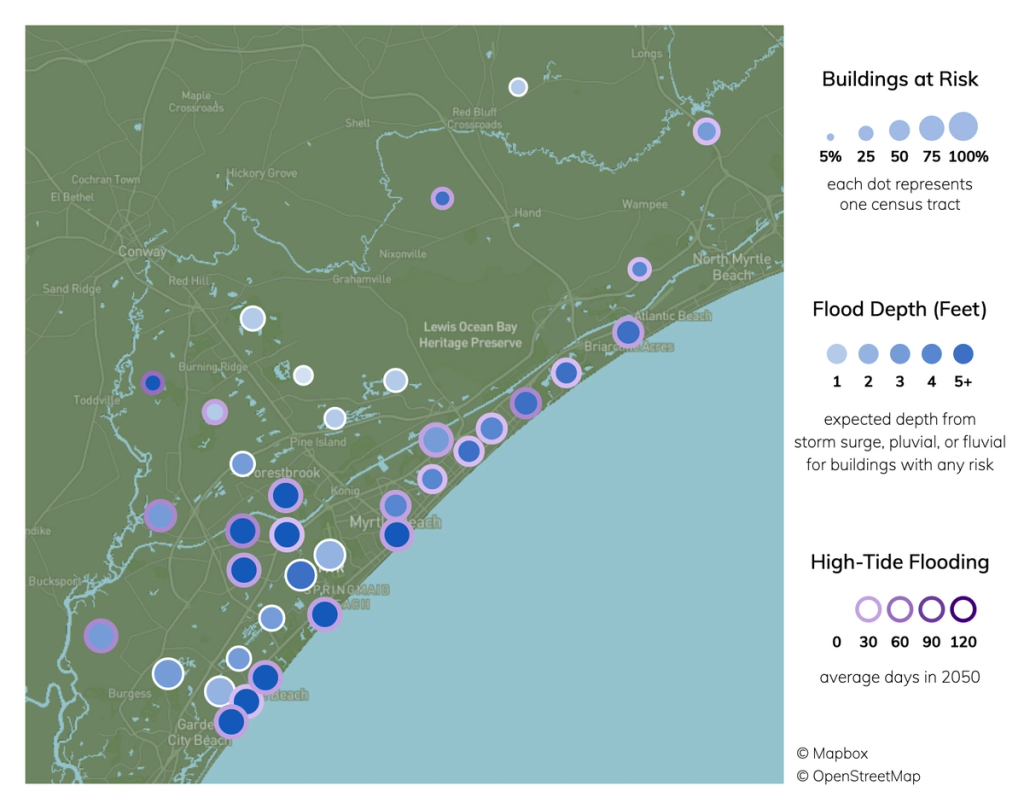
Task: Select the dot at Briarcliffe Acres
Action: coord(629,330)
